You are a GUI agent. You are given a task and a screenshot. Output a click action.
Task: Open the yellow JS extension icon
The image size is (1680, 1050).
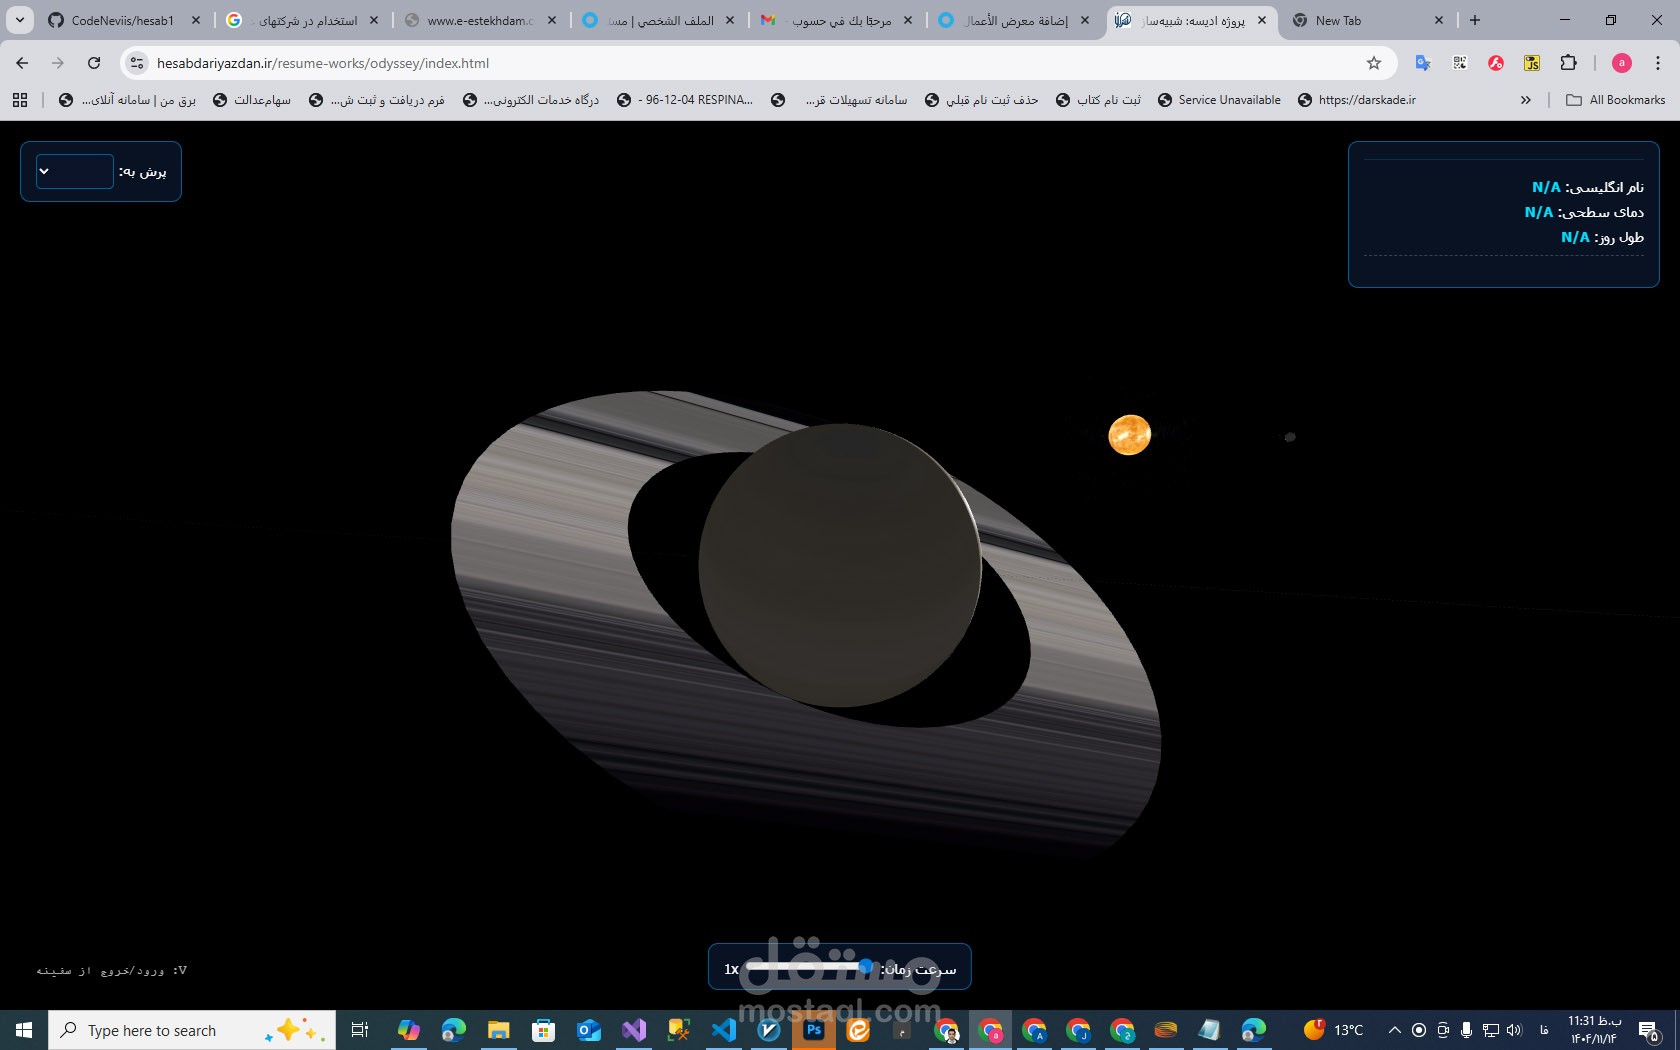[1532, 63]
